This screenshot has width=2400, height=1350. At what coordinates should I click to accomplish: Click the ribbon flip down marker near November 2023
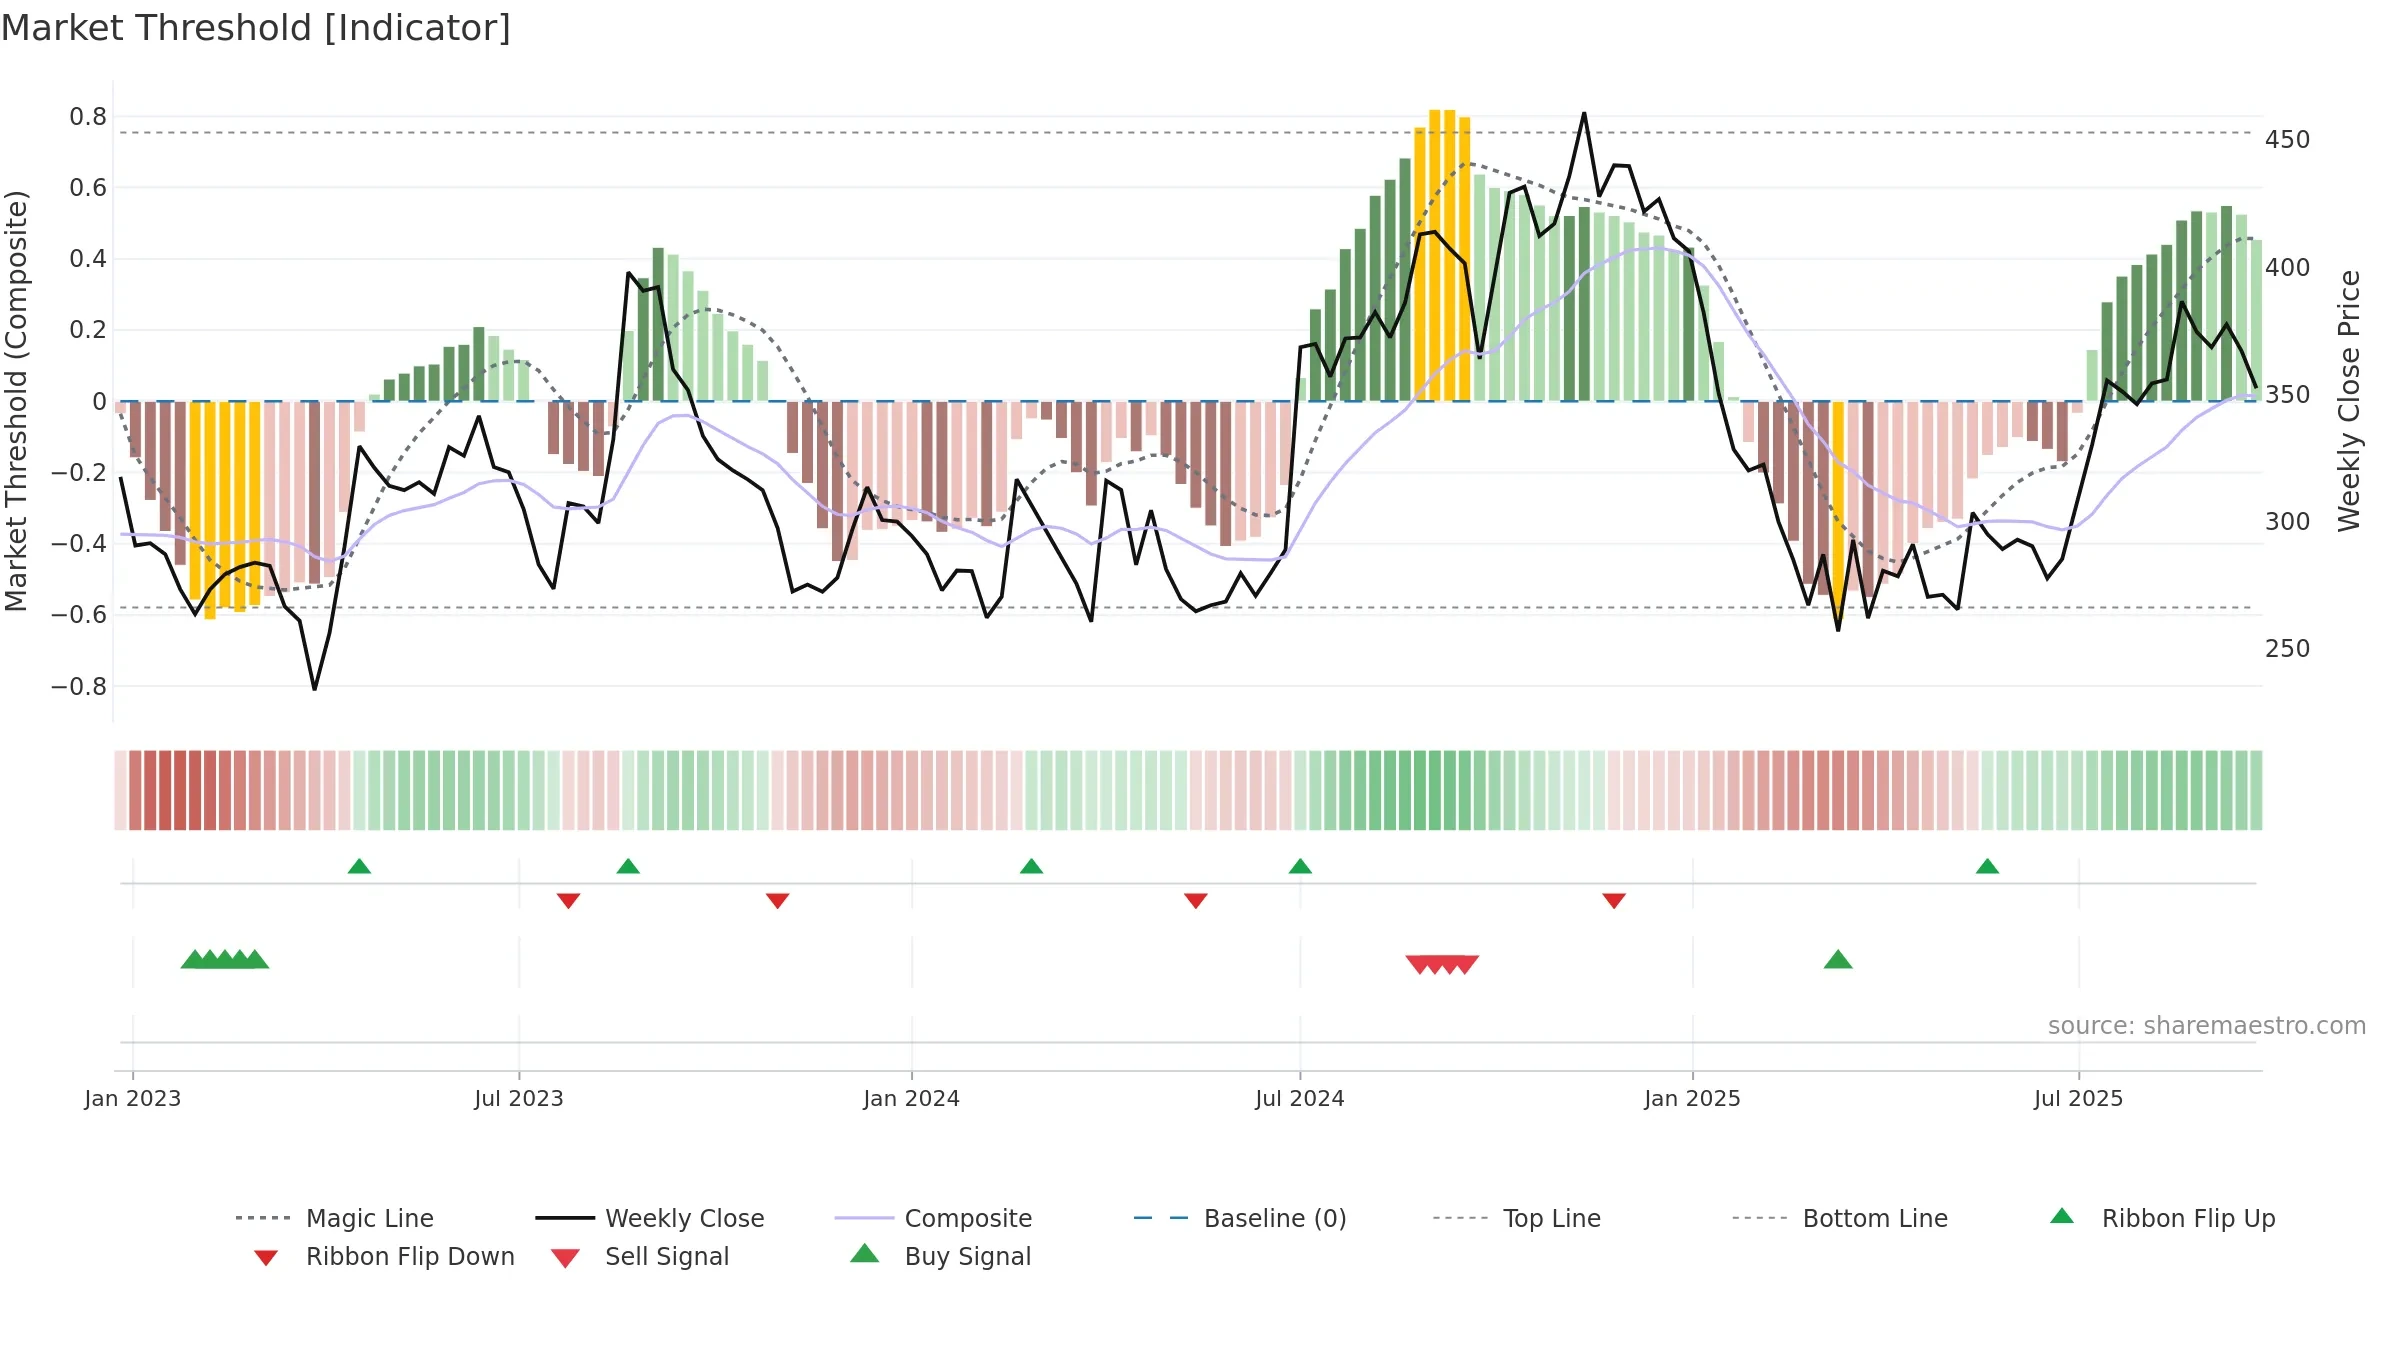pos(778,901)
